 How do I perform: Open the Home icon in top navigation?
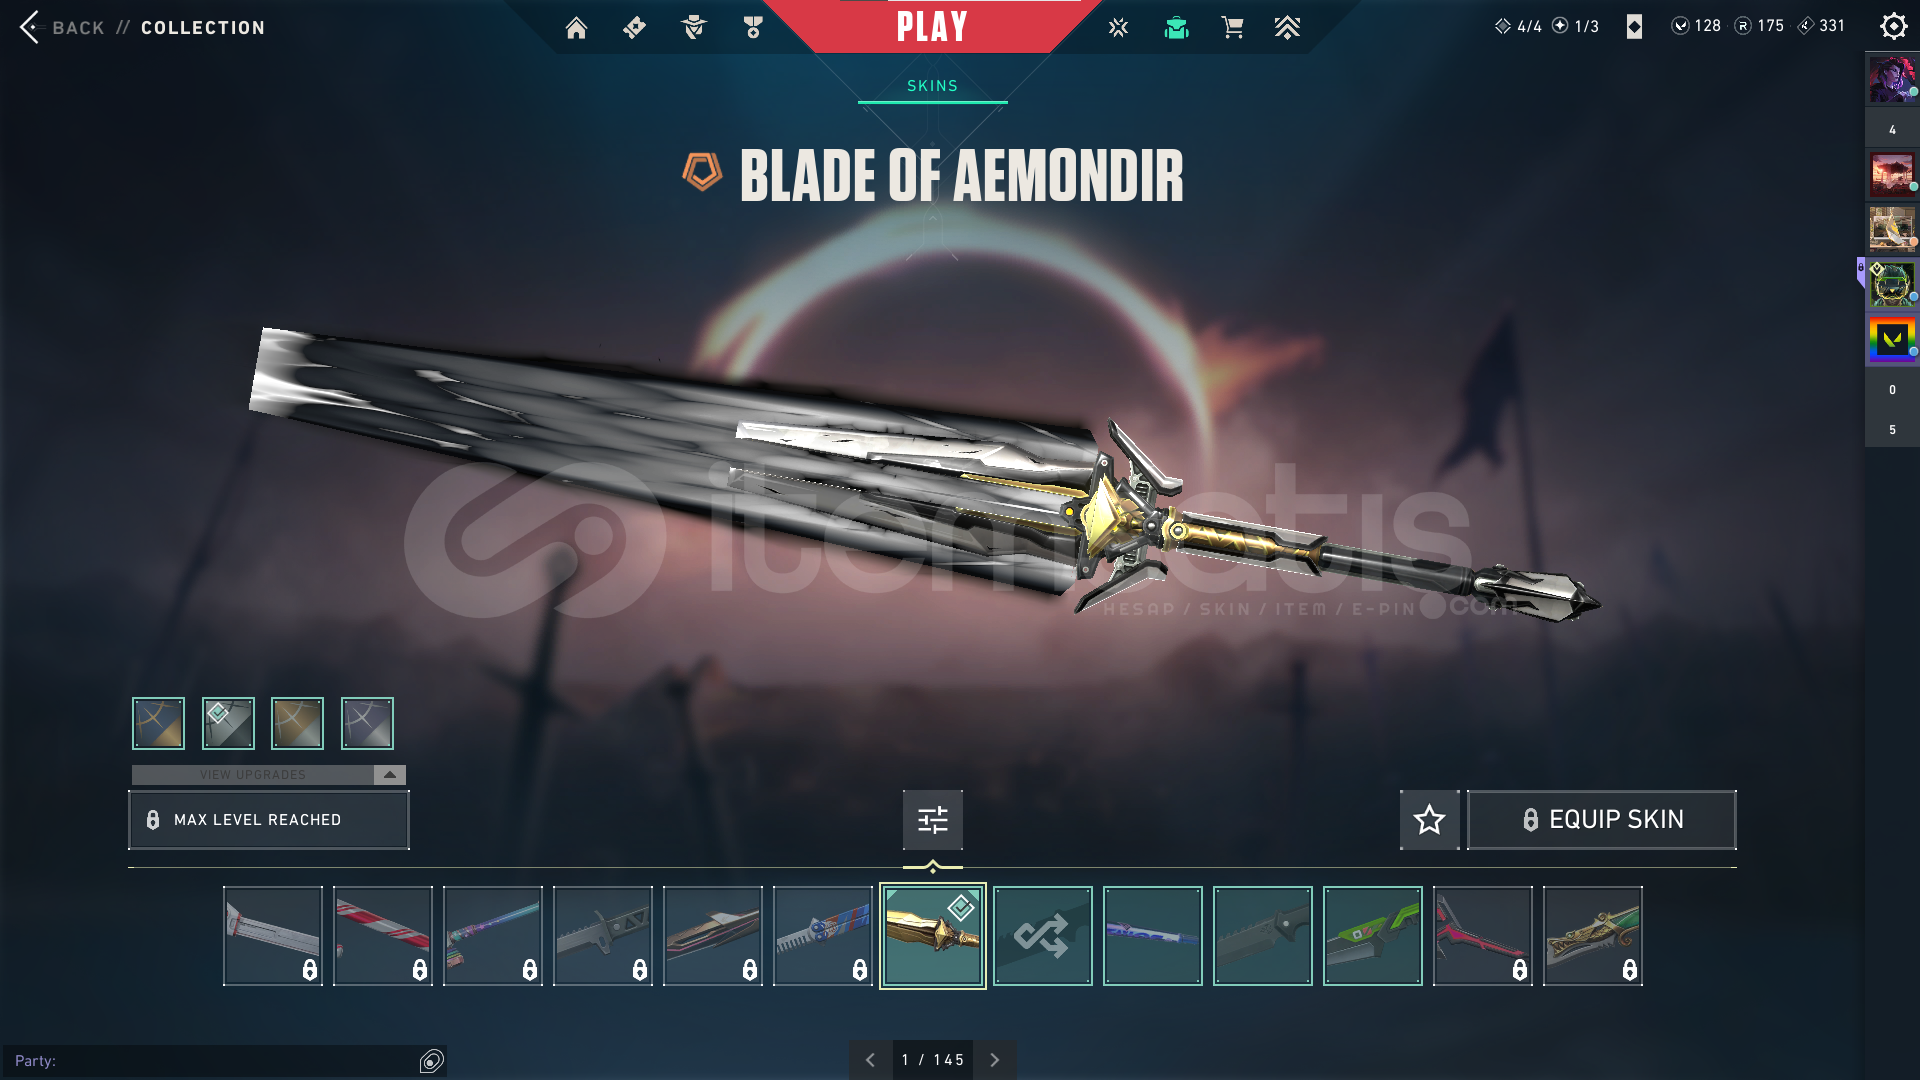(576, 28)
